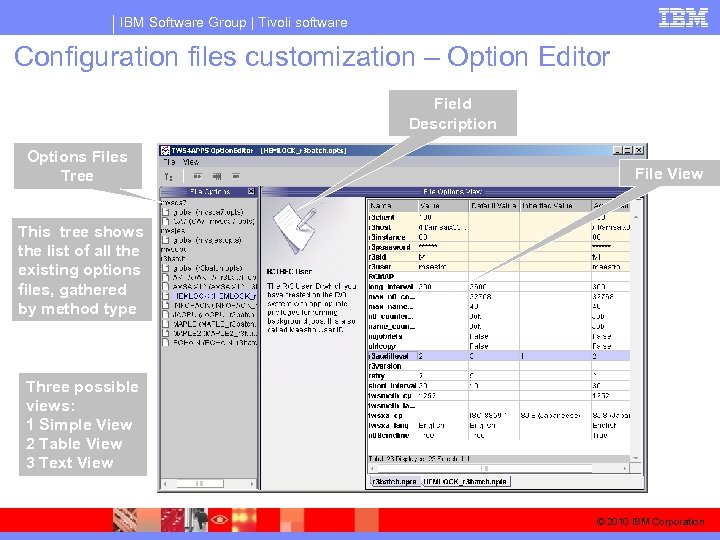Click the OptionEditor title bar application icon
The image size is (720, 540).
(165, 150)
